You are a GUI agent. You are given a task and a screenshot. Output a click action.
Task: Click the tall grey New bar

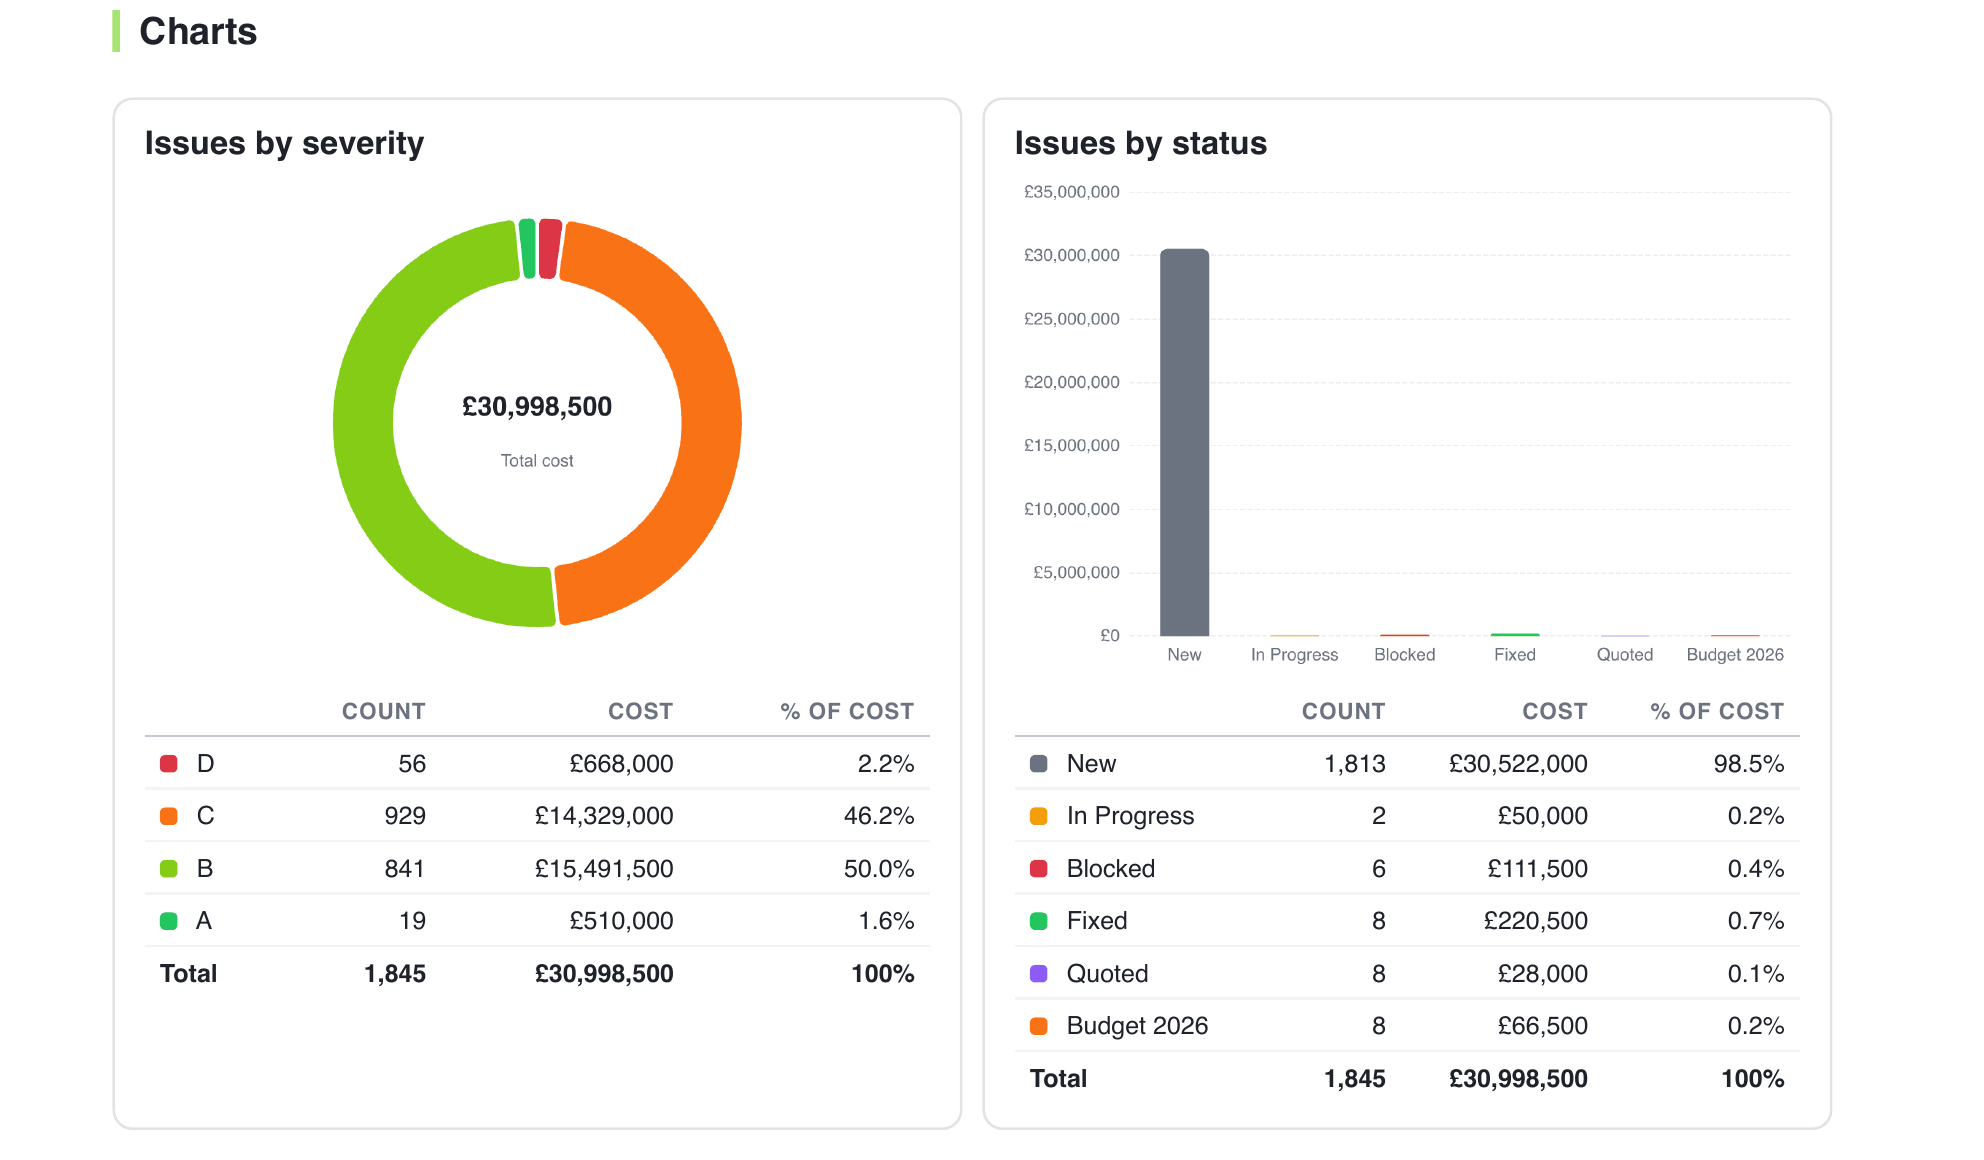[x=1184, y=442]
